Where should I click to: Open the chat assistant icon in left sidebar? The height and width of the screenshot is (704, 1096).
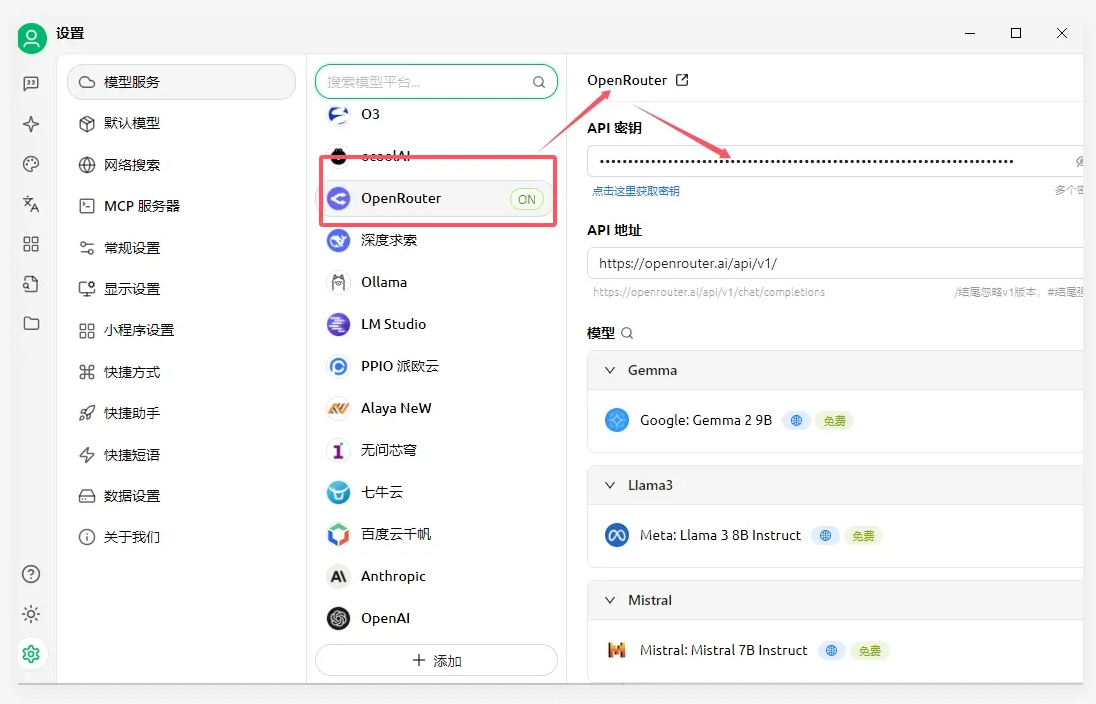[31, 84]
